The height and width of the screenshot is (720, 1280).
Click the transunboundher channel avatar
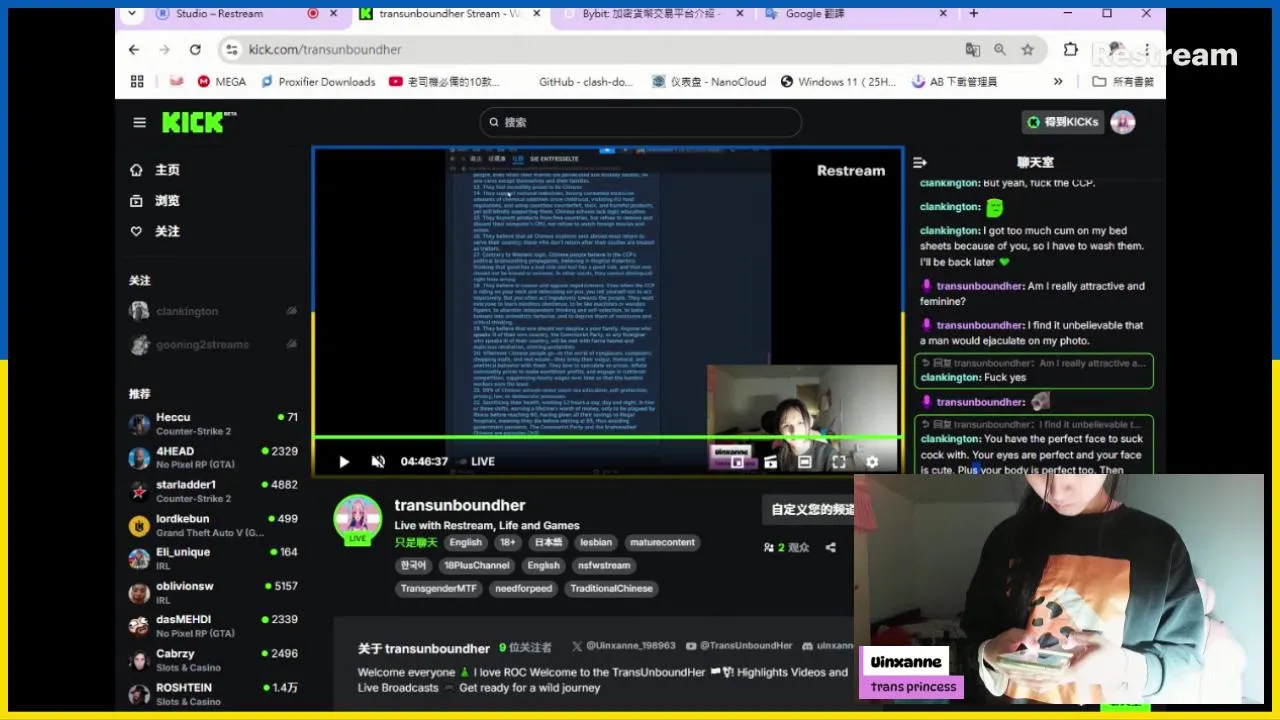click(357, 520)
